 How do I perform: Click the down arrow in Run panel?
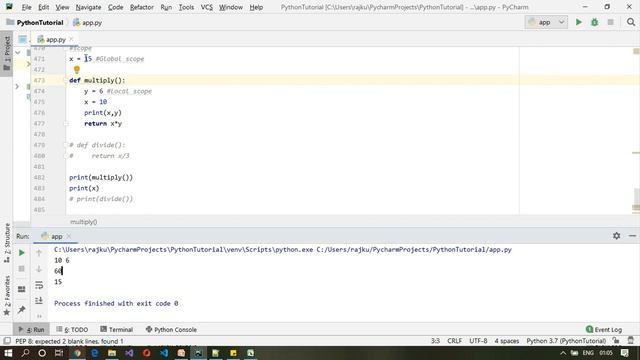click(x=39, y=269)
